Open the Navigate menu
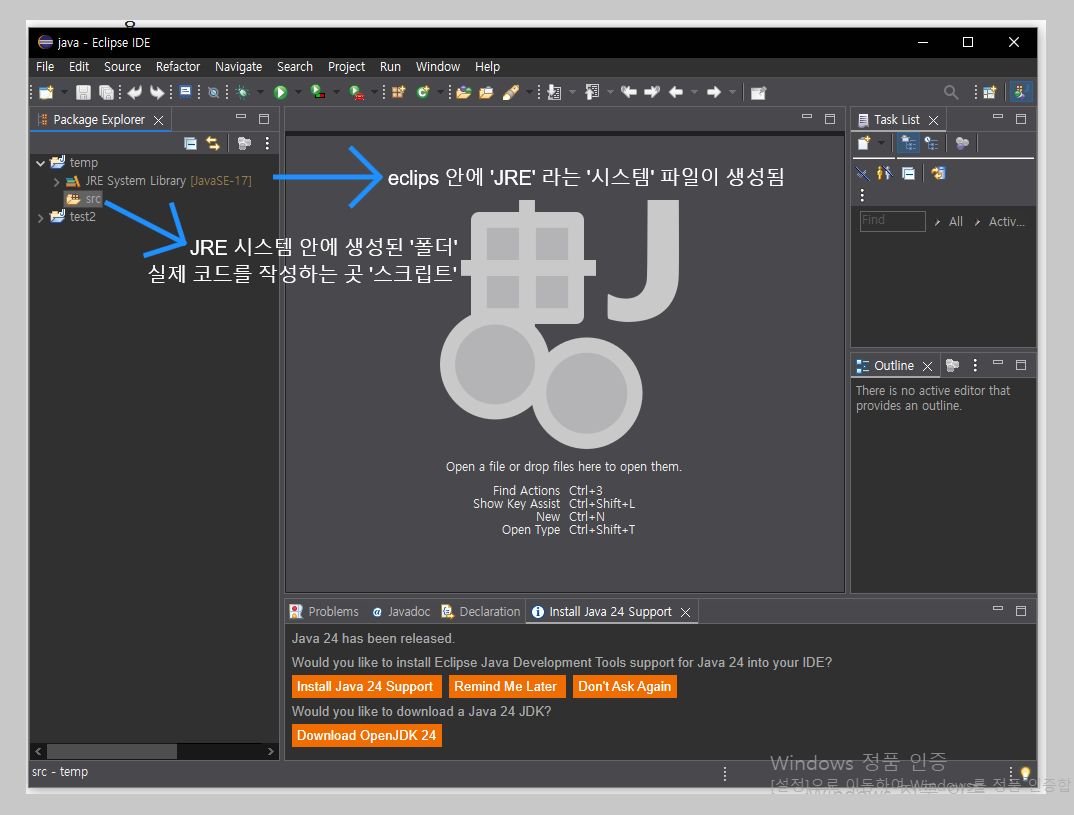The image size is (1074, 815). pos(238,66)
